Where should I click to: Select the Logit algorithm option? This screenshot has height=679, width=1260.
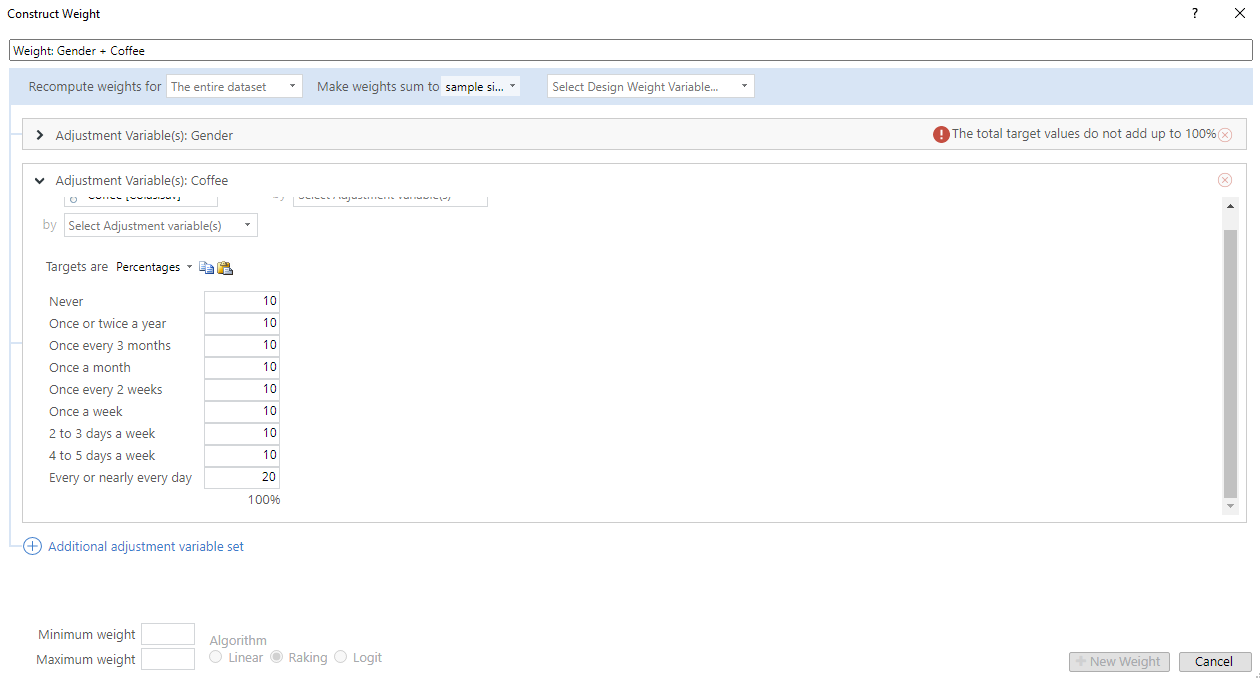tap(341, 657)
